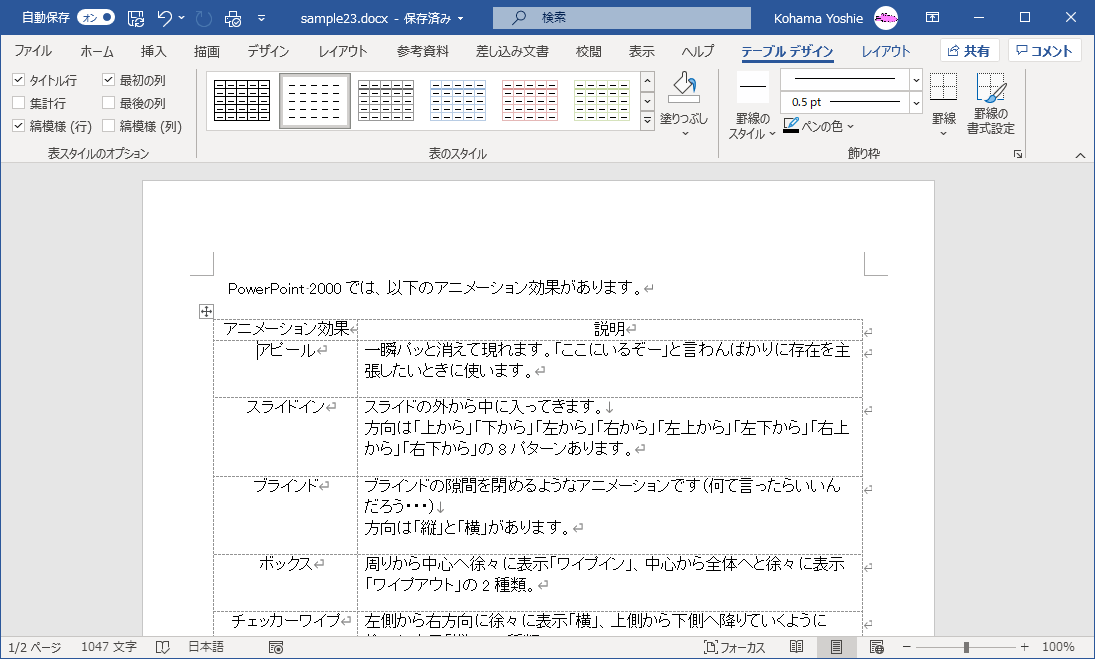
Task: Open the quick access toolbar customize arrow
Action: pos(261,18)
